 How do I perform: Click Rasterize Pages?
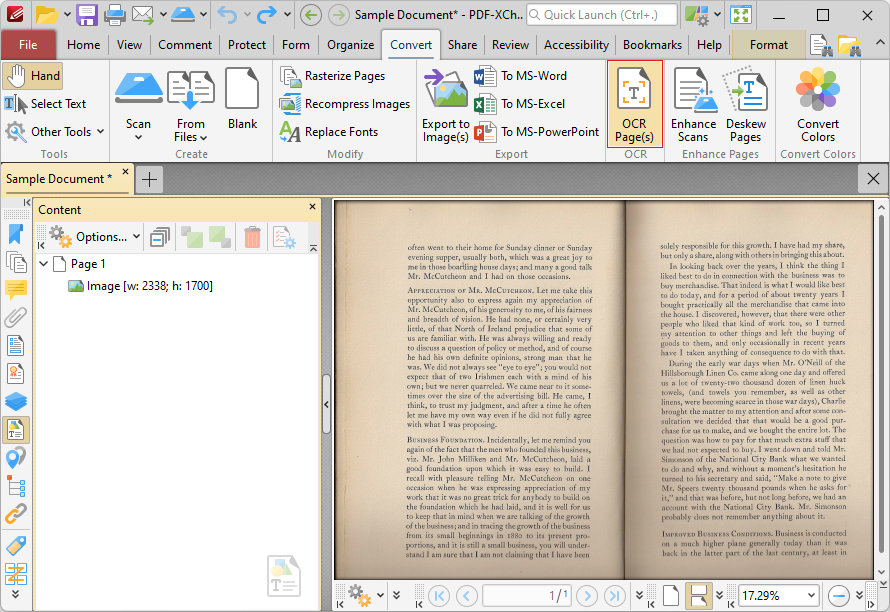tap(333, 76)
